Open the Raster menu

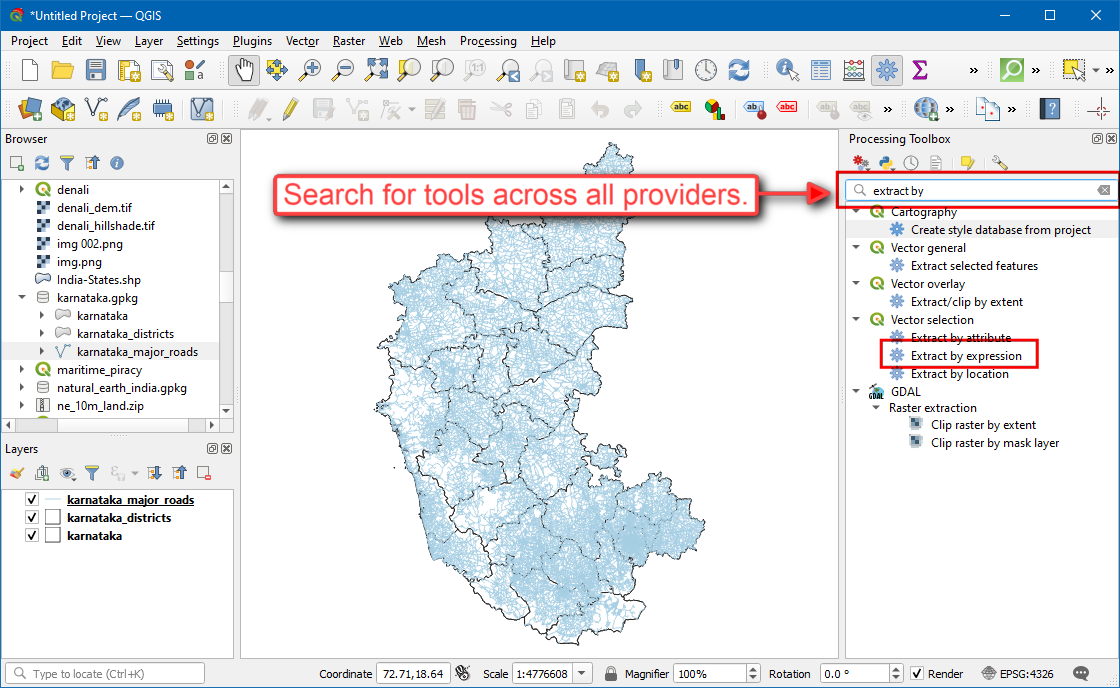(349, 41)
